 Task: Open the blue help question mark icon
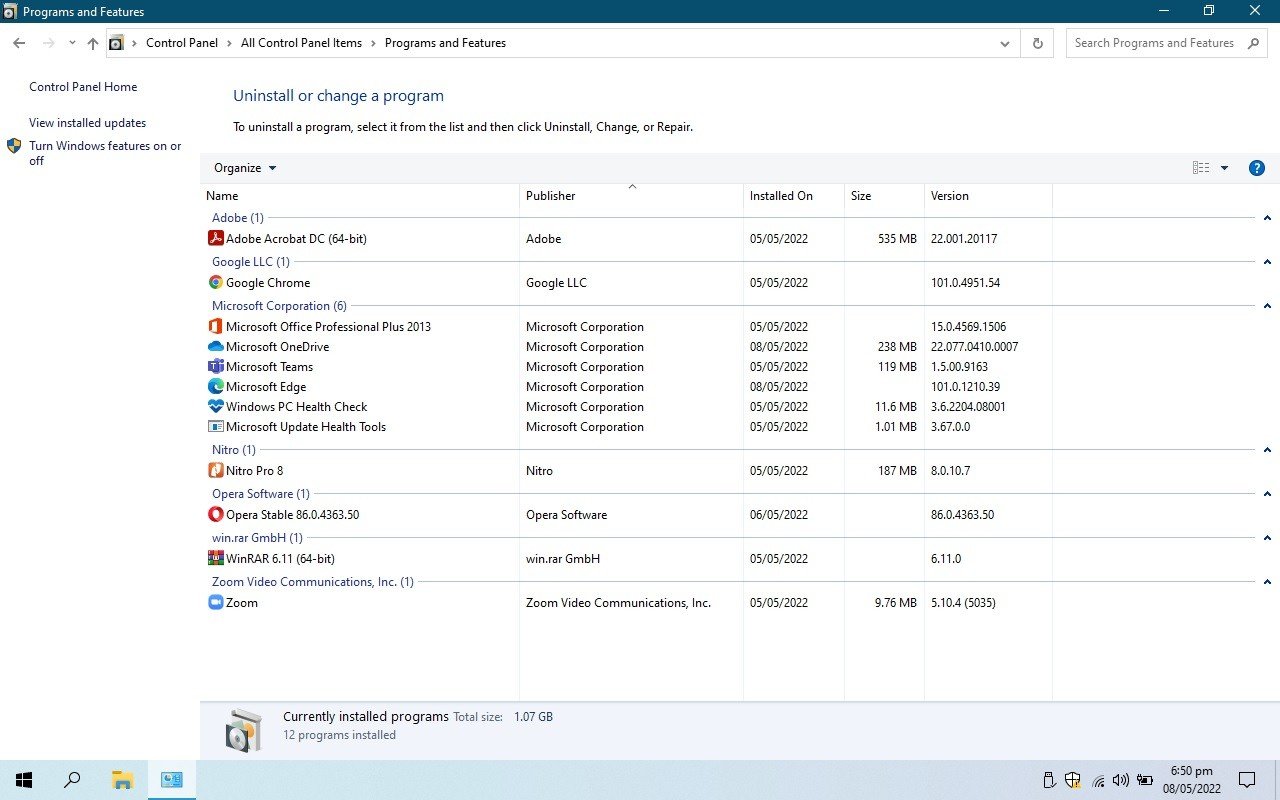(x=1257, y=168)
